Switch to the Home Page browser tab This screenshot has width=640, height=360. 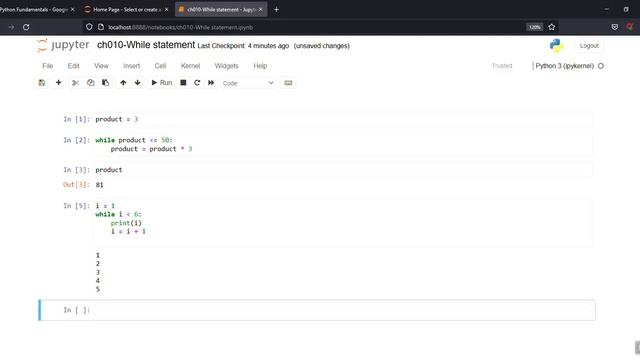126,9
